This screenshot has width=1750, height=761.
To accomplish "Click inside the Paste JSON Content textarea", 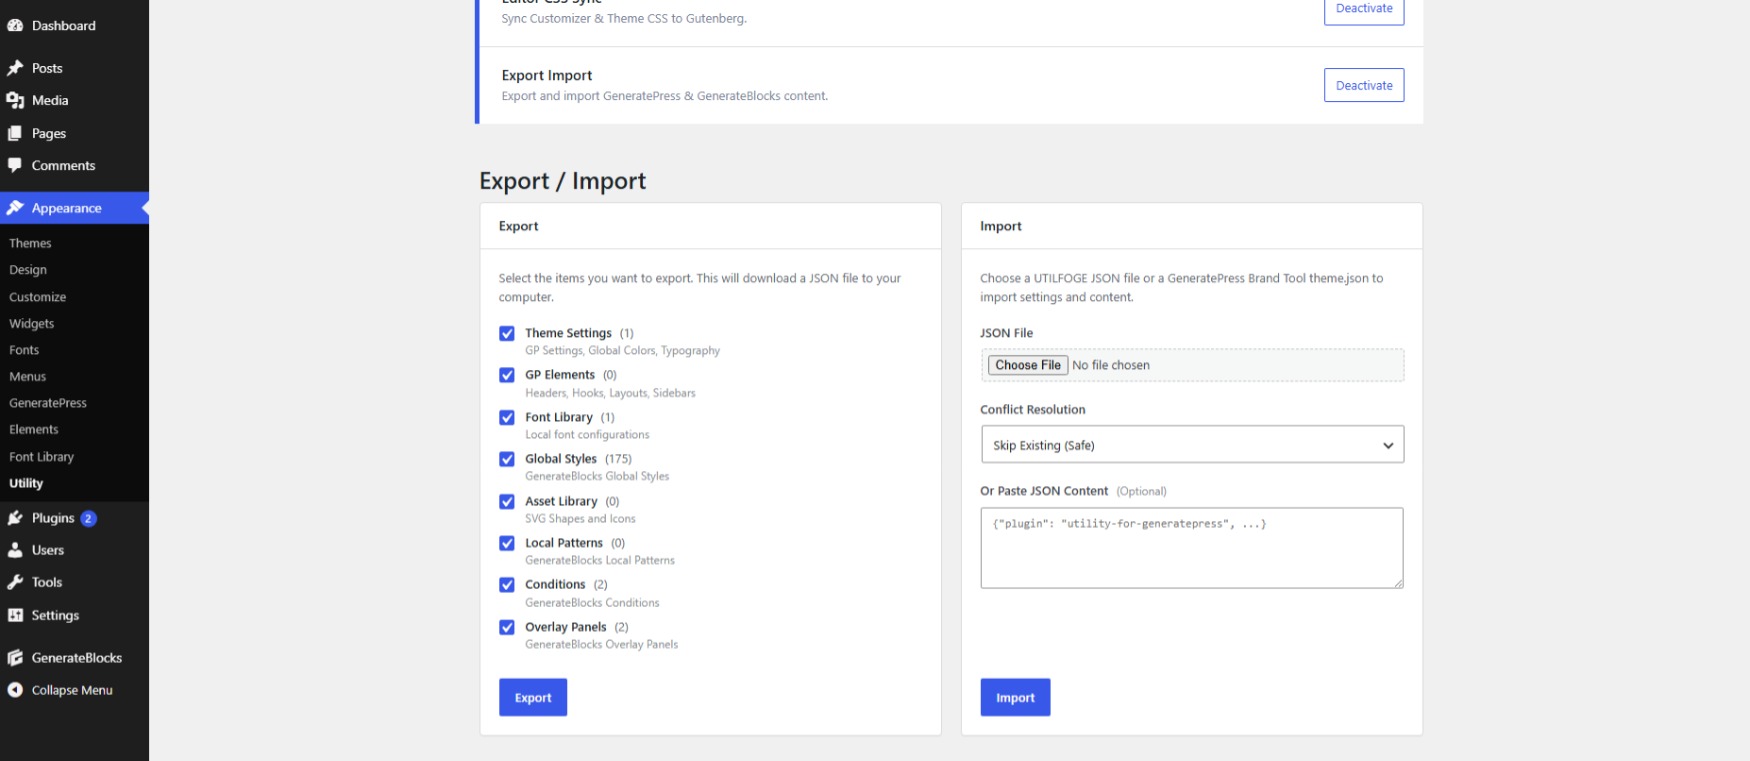I will (x=1192, y=548).
